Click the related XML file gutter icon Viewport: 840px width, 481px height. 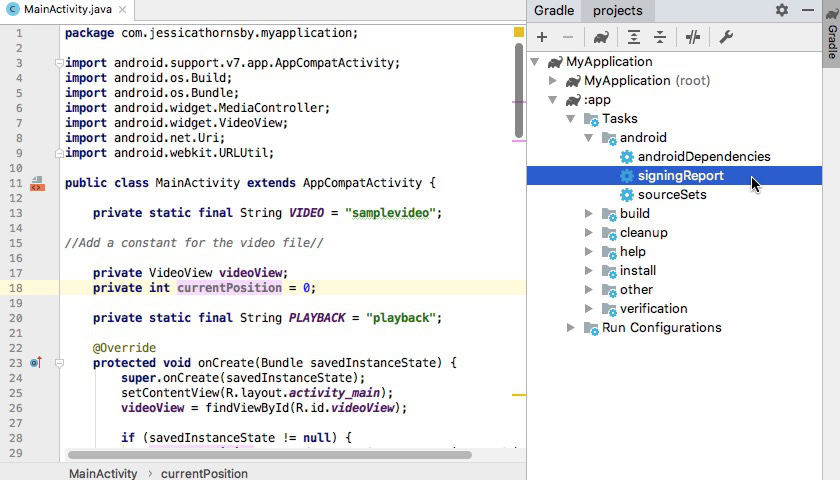[x=37, y=183]
